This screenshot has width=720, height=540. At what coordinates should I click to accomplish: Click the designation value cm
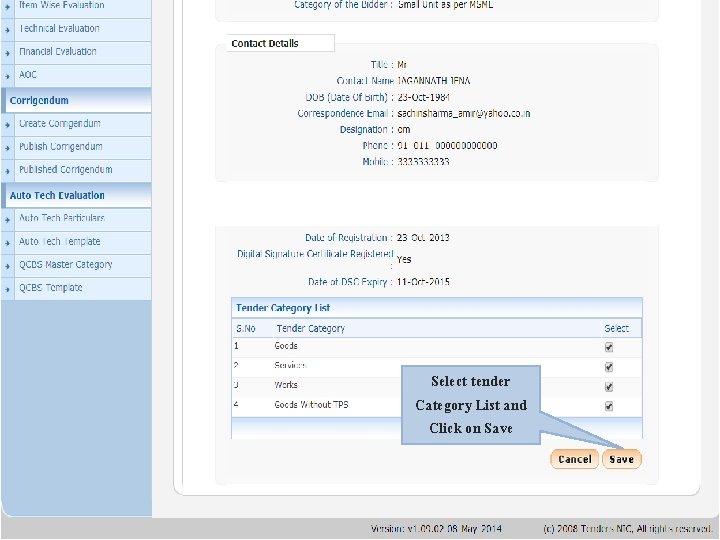click(x=404, y=129)
